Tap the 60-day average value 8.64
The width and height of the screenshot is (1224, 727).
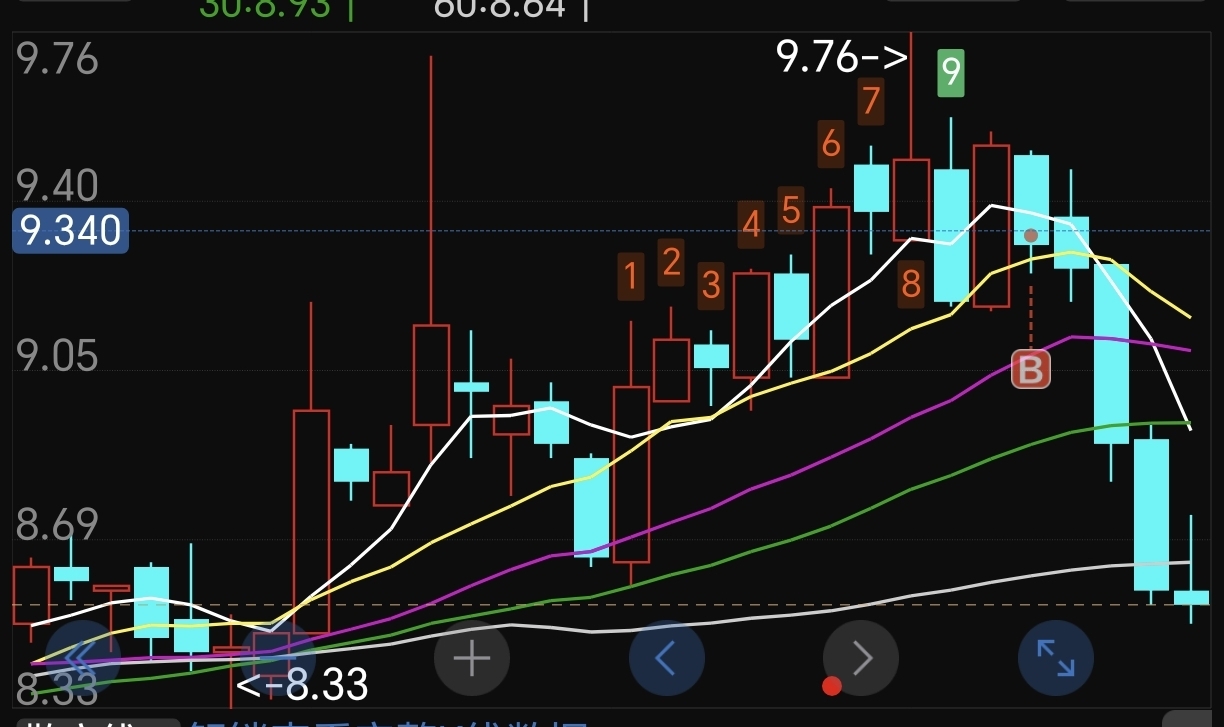tap(499, 8)
